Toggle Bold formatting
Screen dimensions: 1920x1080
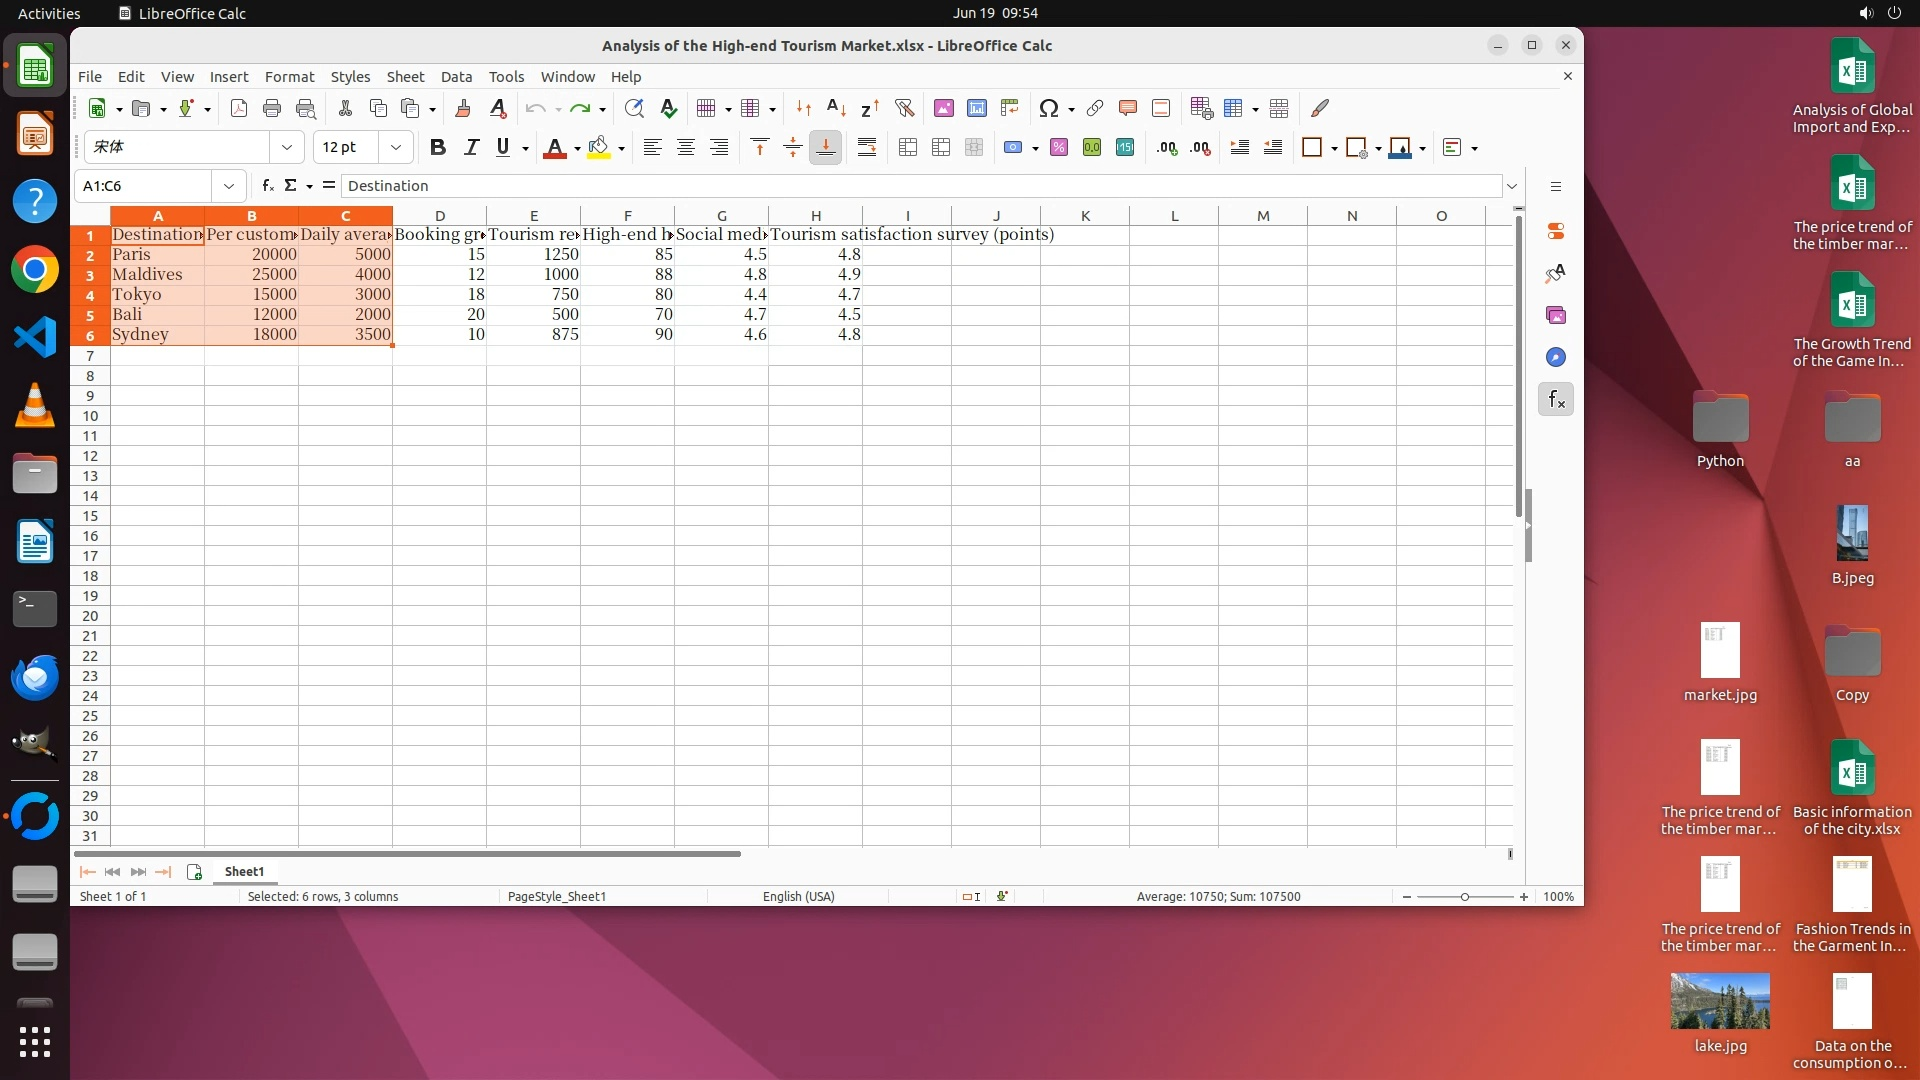[437, 147]
